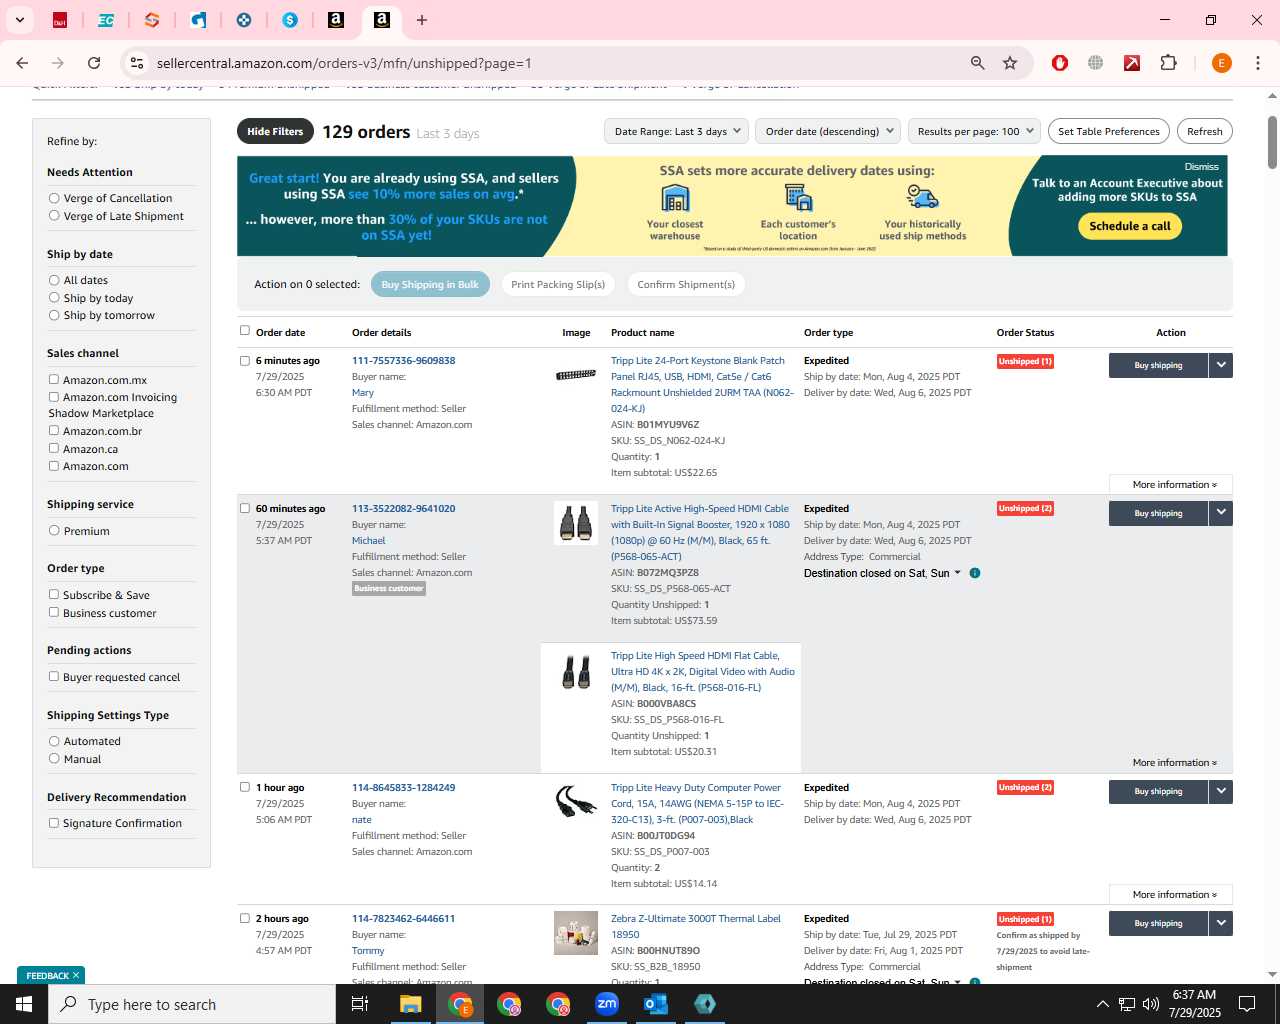This screenshot has width=1280, height=1024.
Task: Open the network tray icon
Action: 1126,1004
